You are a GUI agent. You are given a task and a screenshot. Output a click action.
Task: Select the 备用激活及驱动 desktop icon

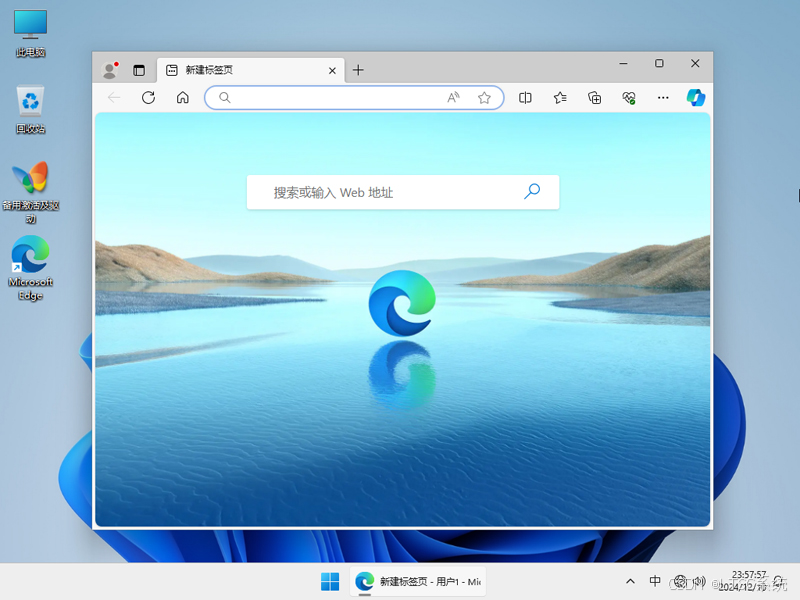(x=31, y=192)
